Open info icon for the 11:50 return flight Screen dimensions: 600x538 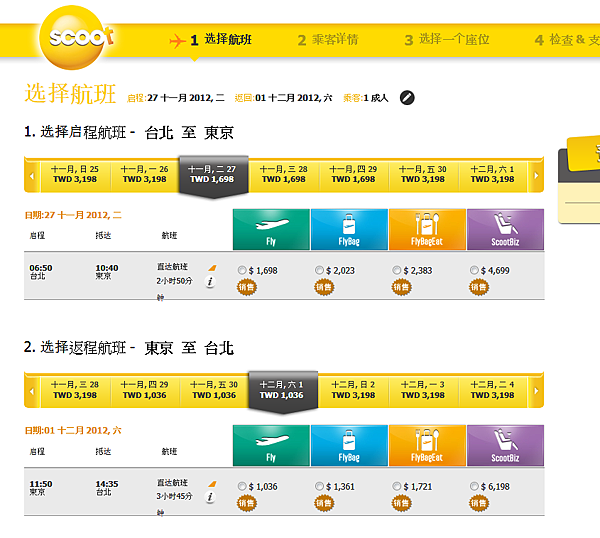[x=210, y=497]
